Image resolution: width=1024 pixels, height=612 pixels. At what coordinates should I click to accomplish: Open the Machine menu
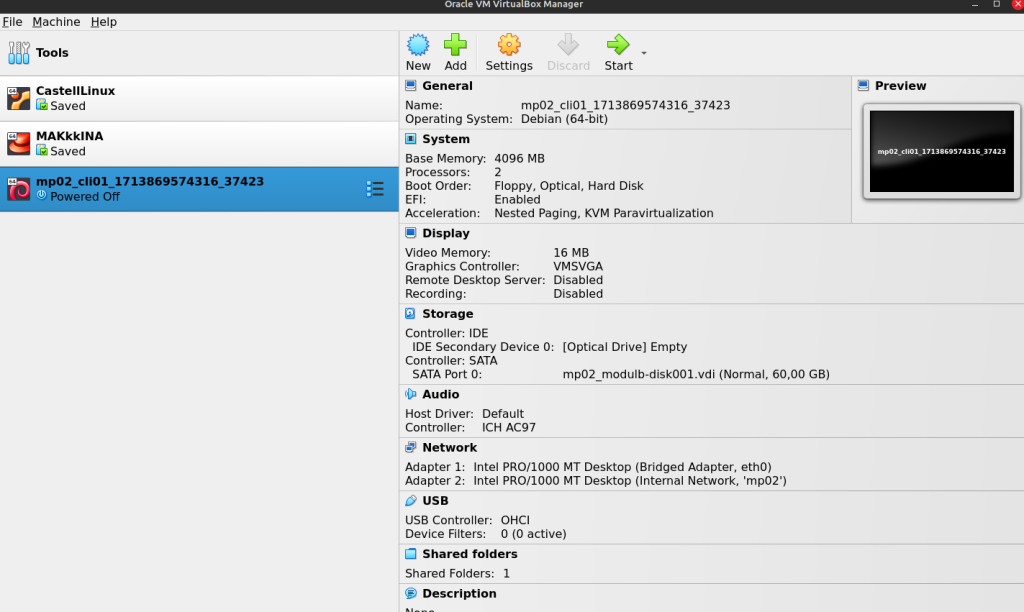[x=56, y=22]
